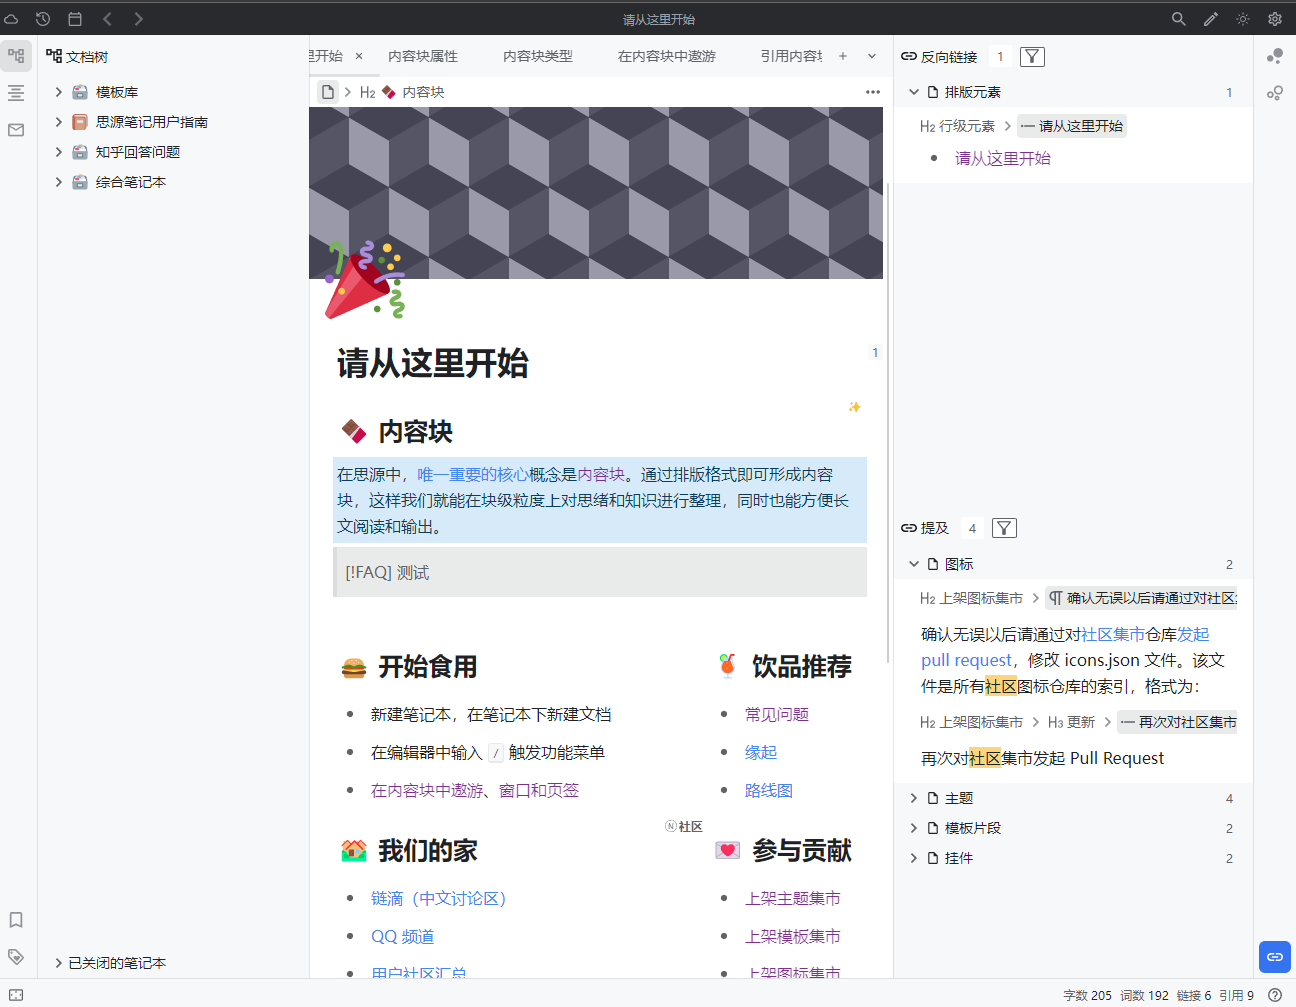Collapse the 排版元素 backlink group

[913, 92]
